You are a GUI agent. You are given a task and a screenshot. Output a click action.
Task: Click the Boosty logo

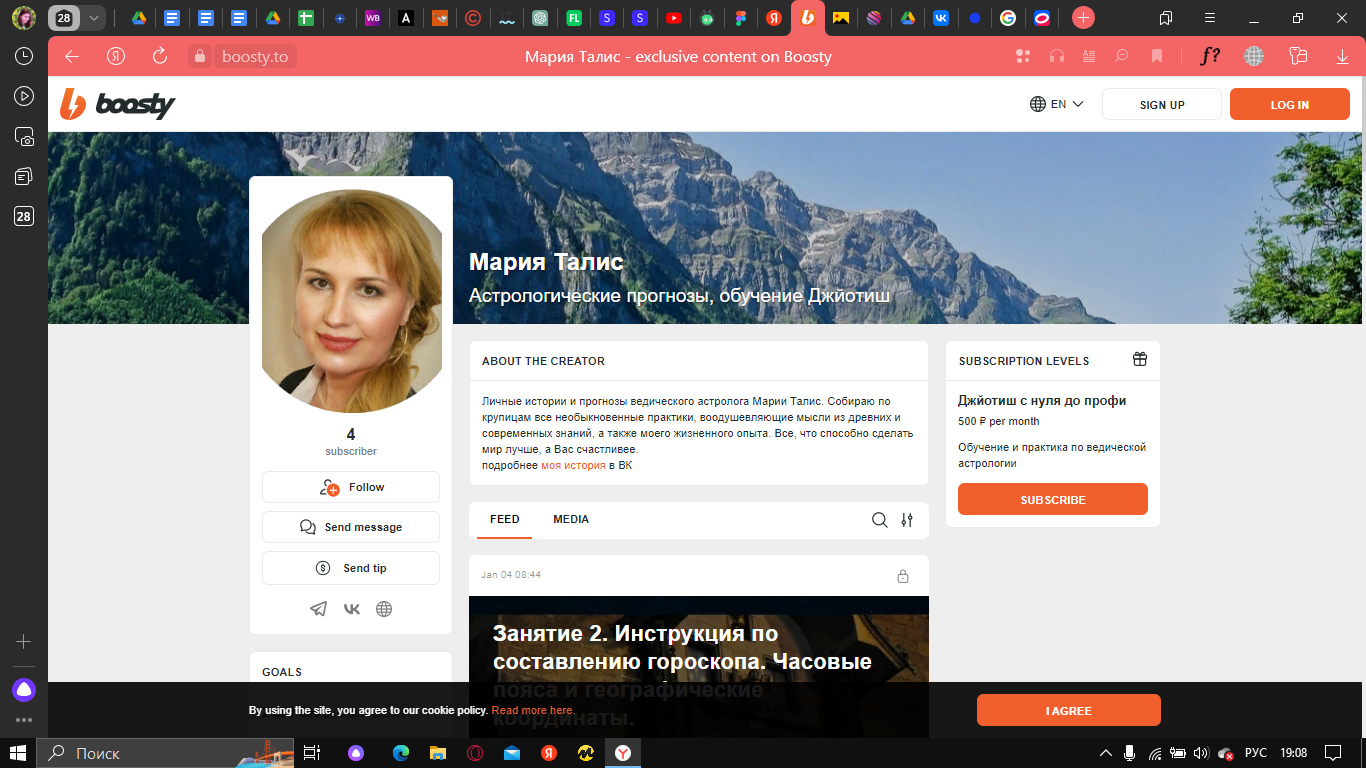tap(117, 104)
